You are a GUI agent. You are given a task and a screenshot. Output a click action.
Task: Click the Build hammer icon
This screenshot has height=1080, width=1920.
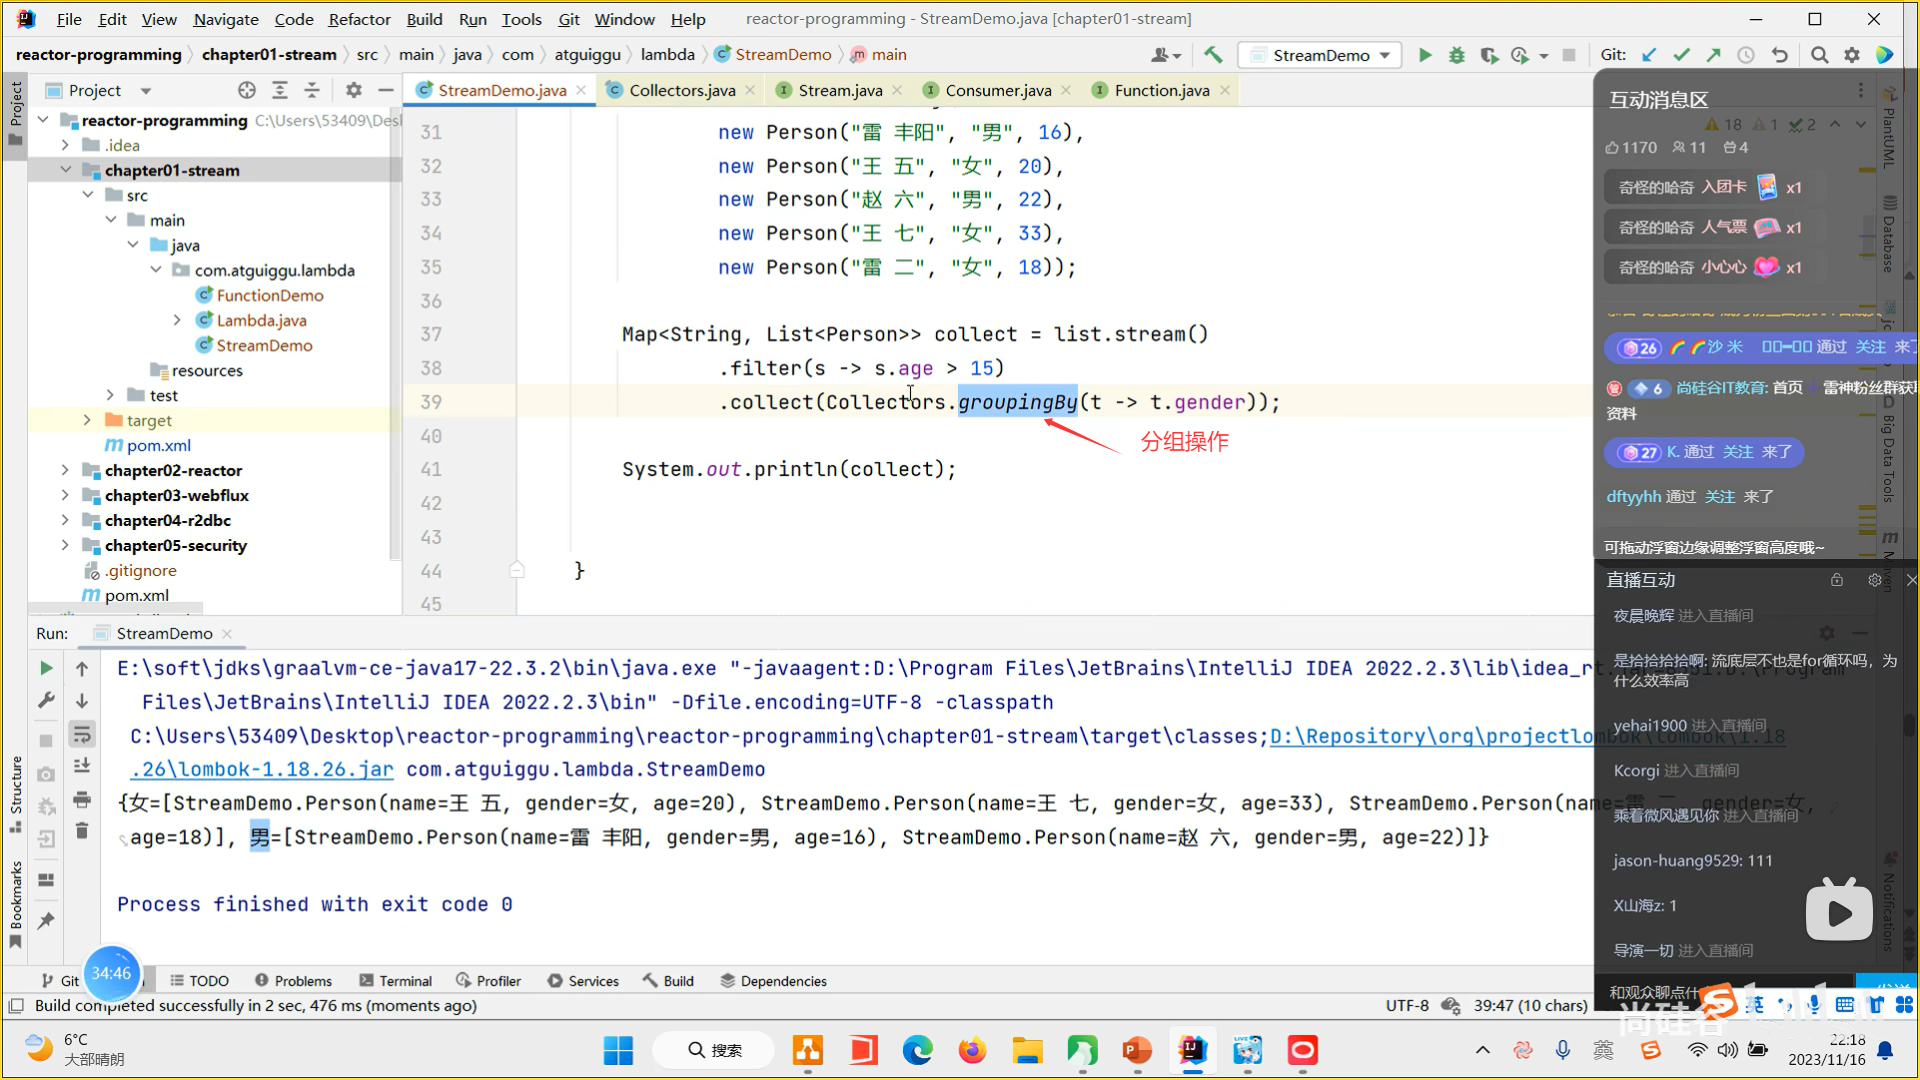coord(1213,55)
